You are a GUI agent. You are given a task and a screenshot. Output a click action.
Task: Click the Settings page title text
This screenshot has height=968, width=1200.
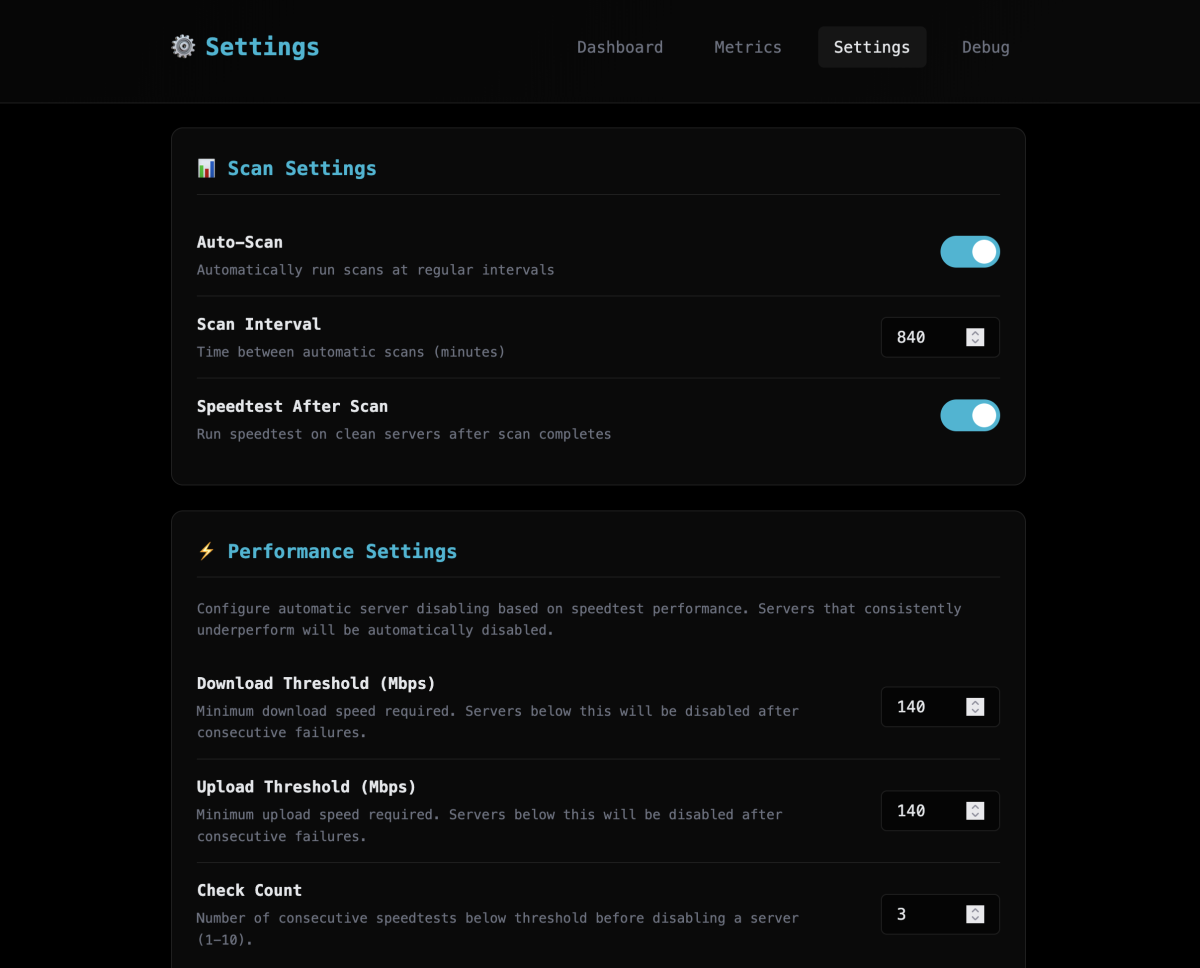(x=262, y=47)
